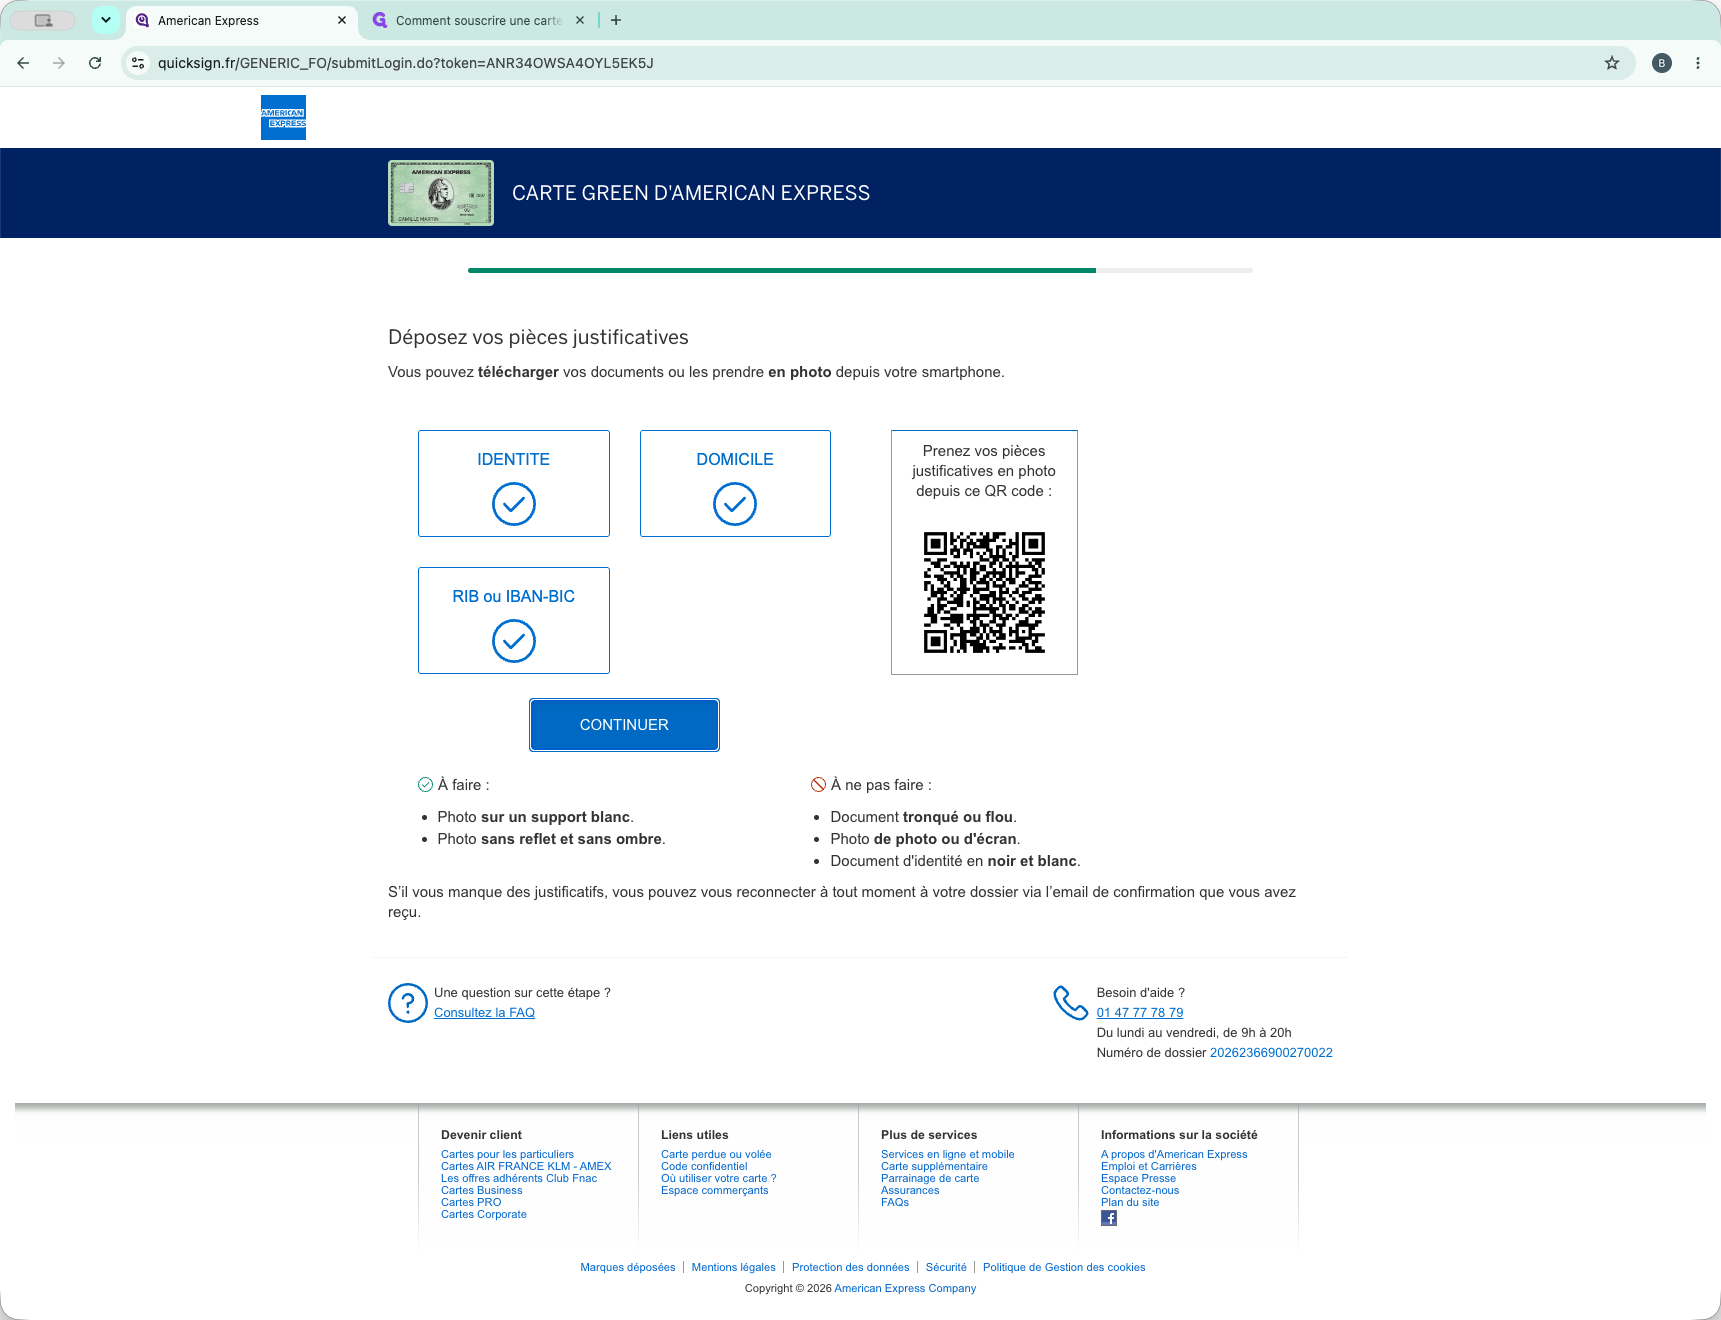Open the RIB ou IBAN-BIC upload box
The height and width of the screenshot is (1320, 1721).
click(x=514, y=620)
